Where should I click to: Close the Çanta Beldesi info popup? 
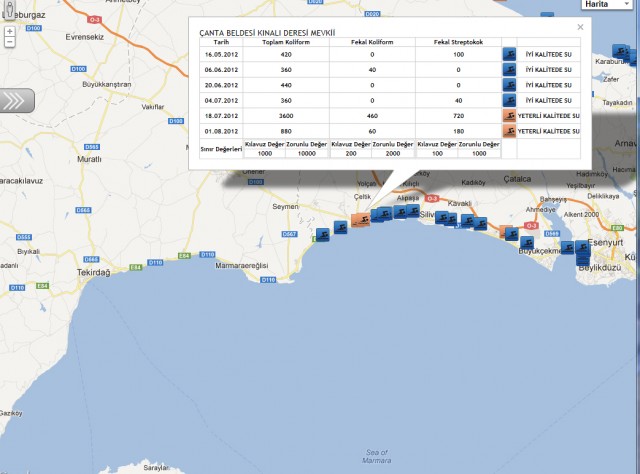(x=581, y=27)
